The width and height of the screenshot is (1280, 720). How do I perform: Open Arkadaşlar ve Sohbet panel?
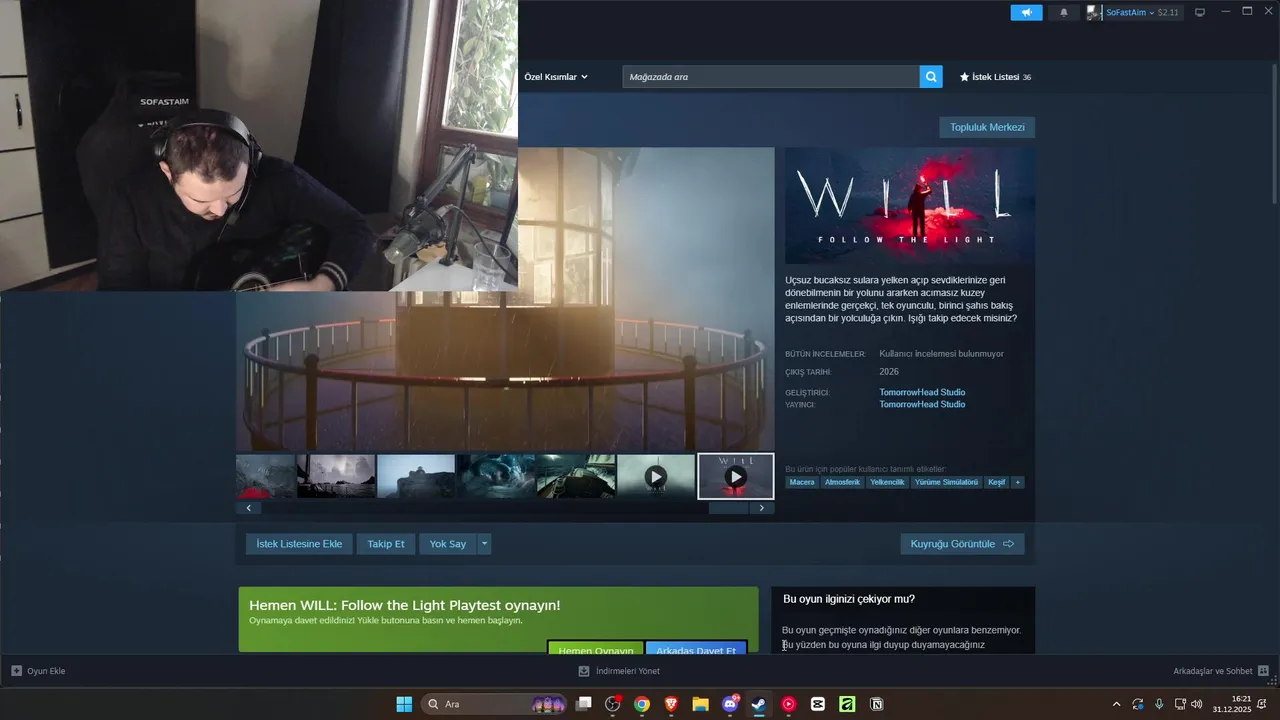coord(1221,671)
